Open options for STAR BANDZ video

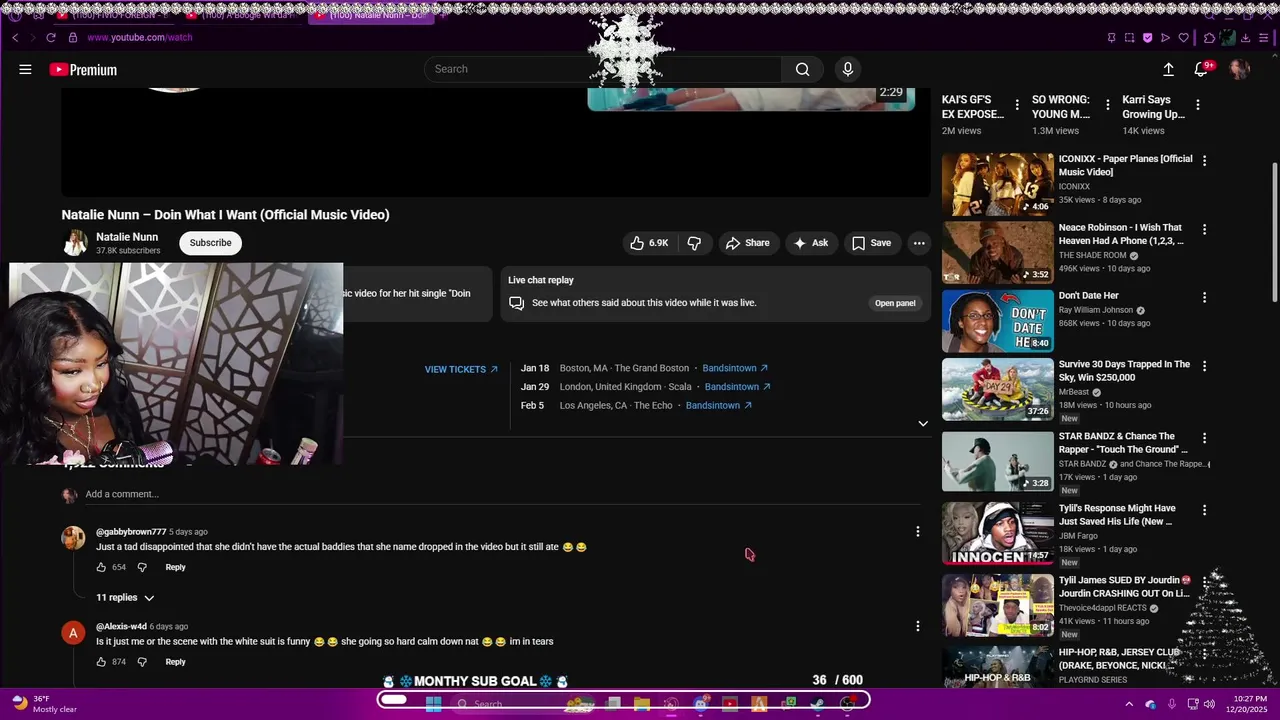coord(1204,438)
